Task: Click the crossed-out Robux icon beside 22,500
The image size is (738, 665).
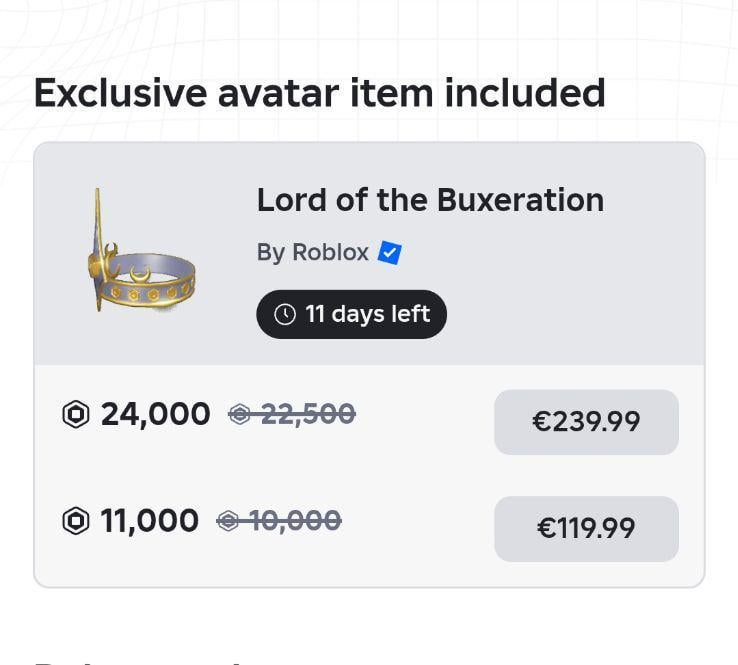Action: [239, 414]
